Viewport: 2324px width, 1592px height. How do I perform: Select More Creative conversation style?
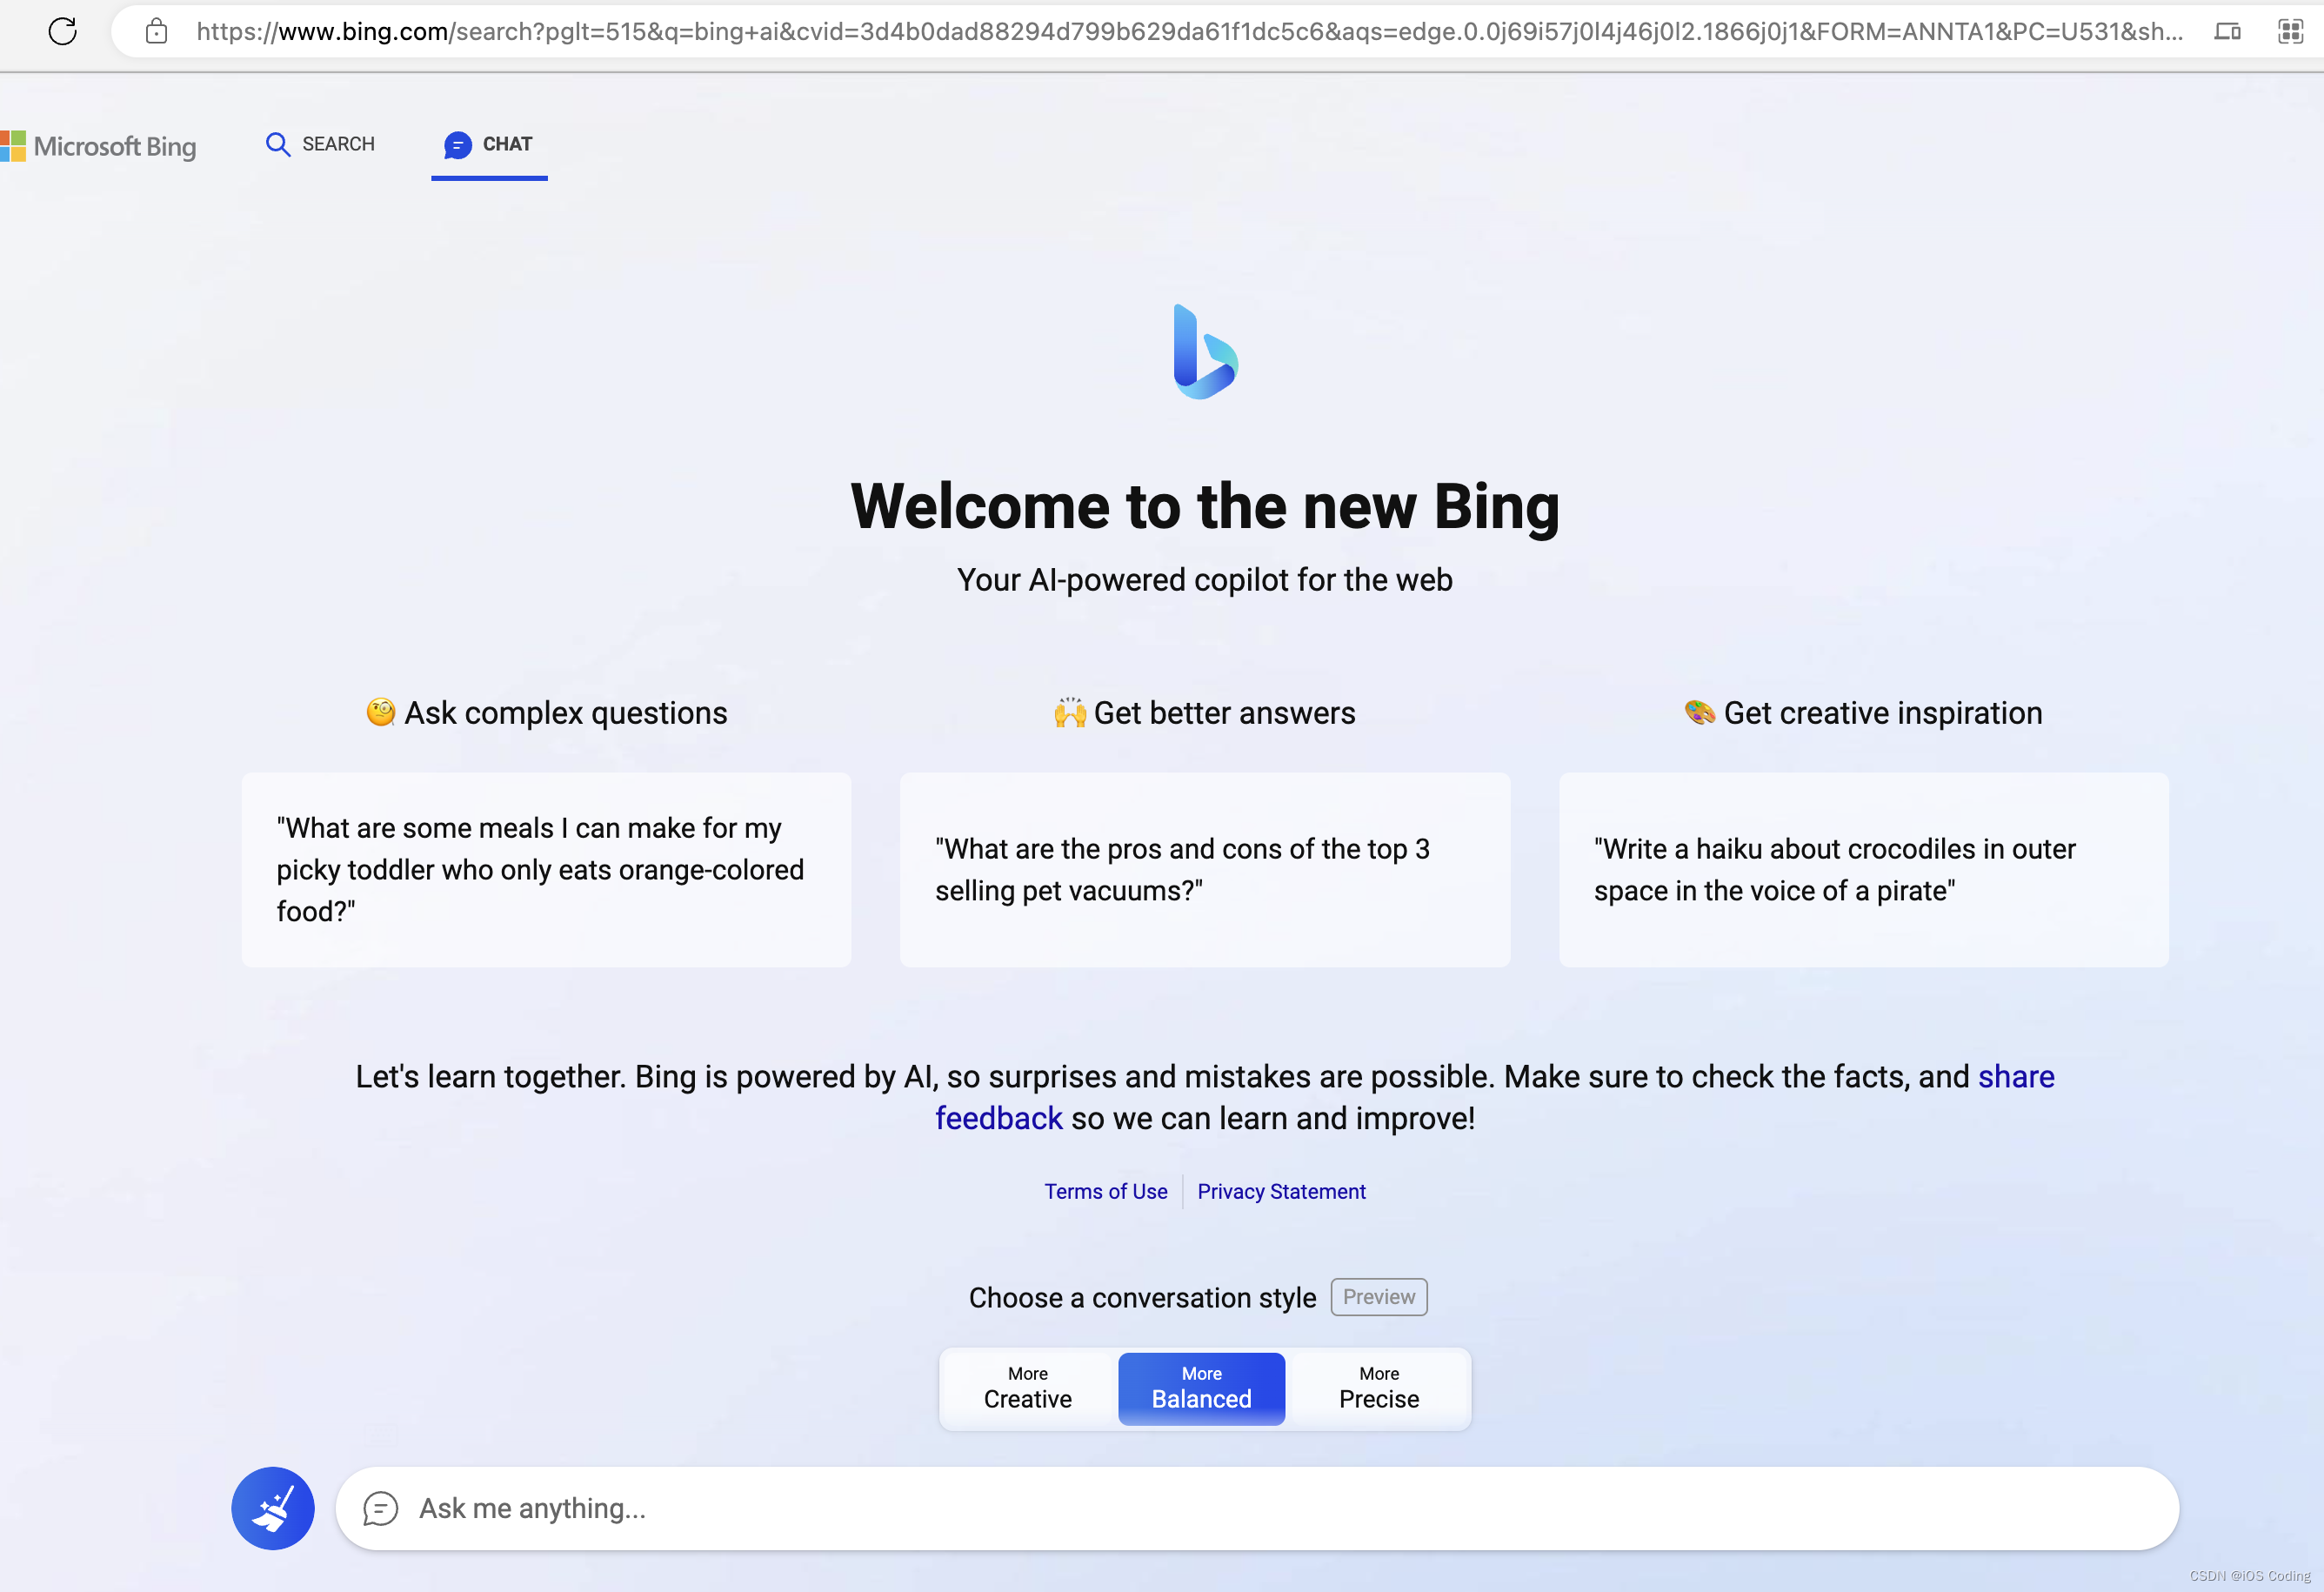pos(1028,1387)
